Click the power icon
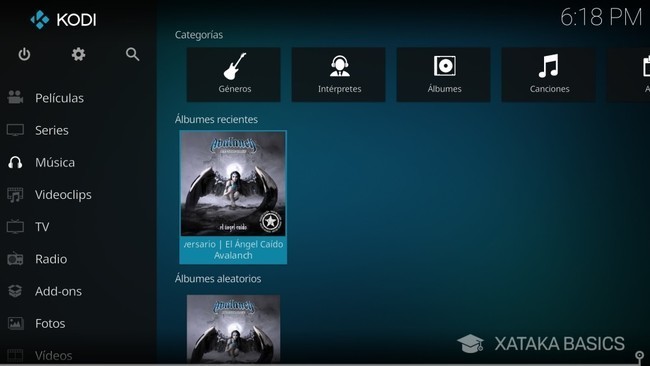This screenshot has height=366, width=650. coord(24,54)
